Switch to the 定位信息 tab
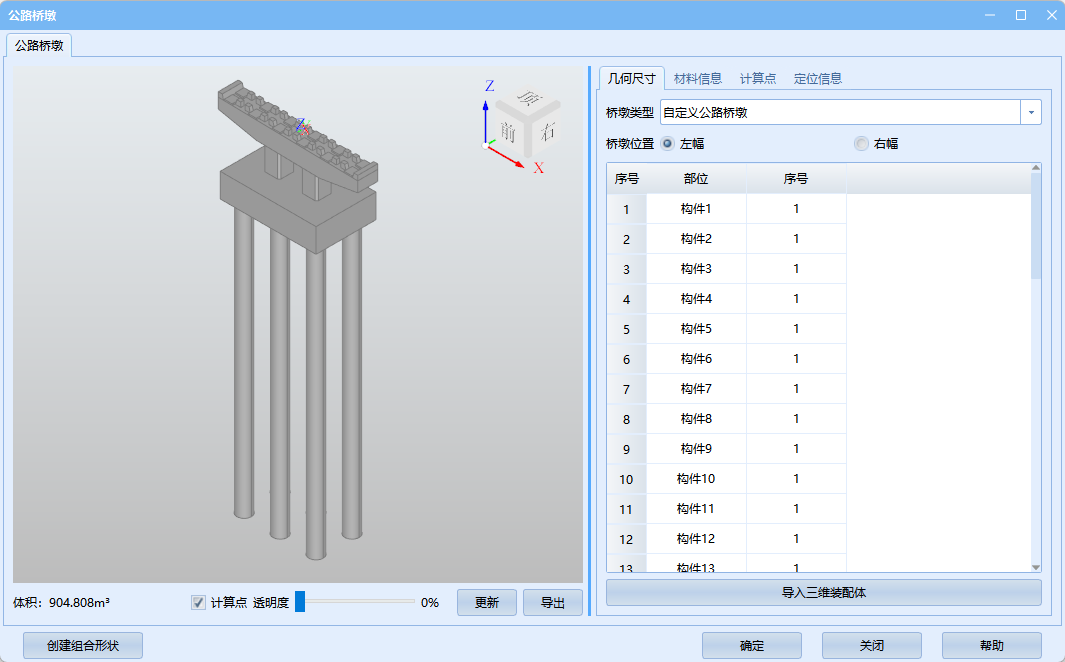 click(817, 78)
